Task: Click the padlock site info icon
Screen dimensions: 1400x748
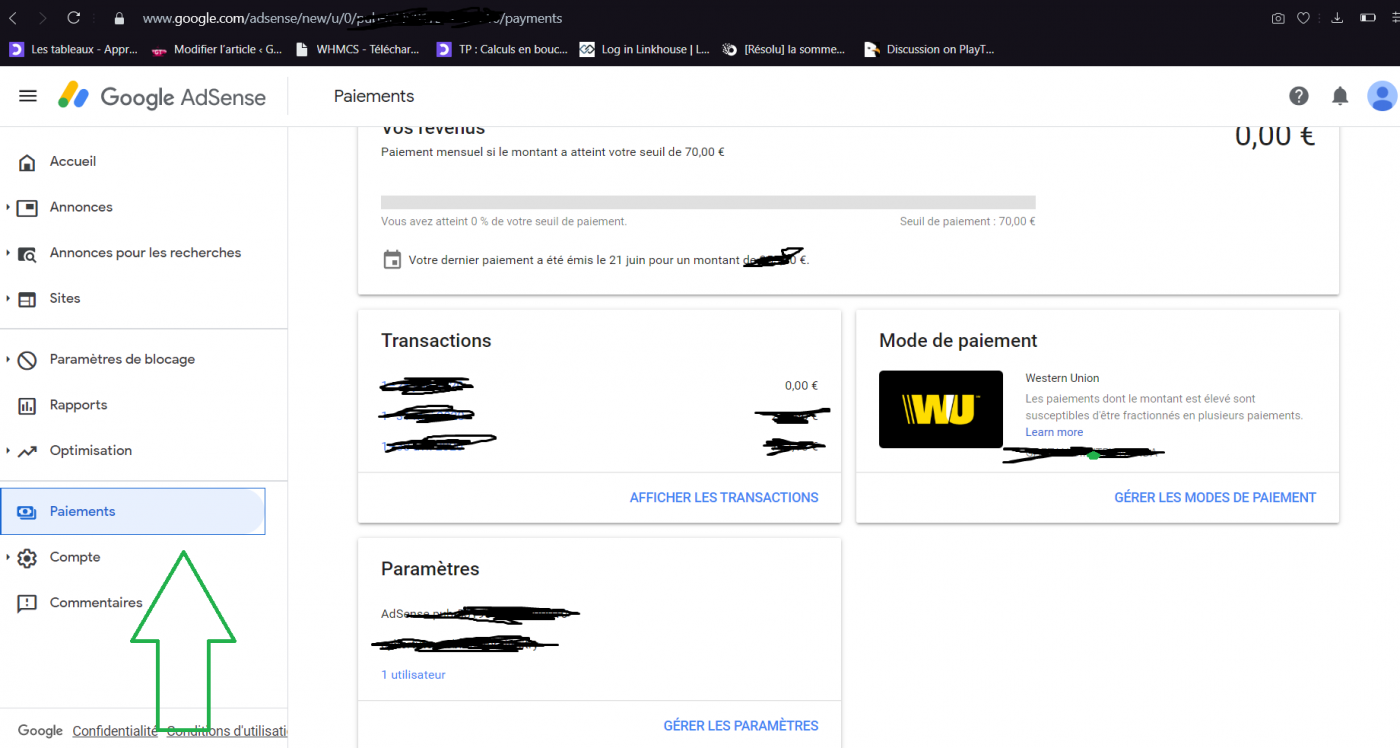Action: [119, 18]
